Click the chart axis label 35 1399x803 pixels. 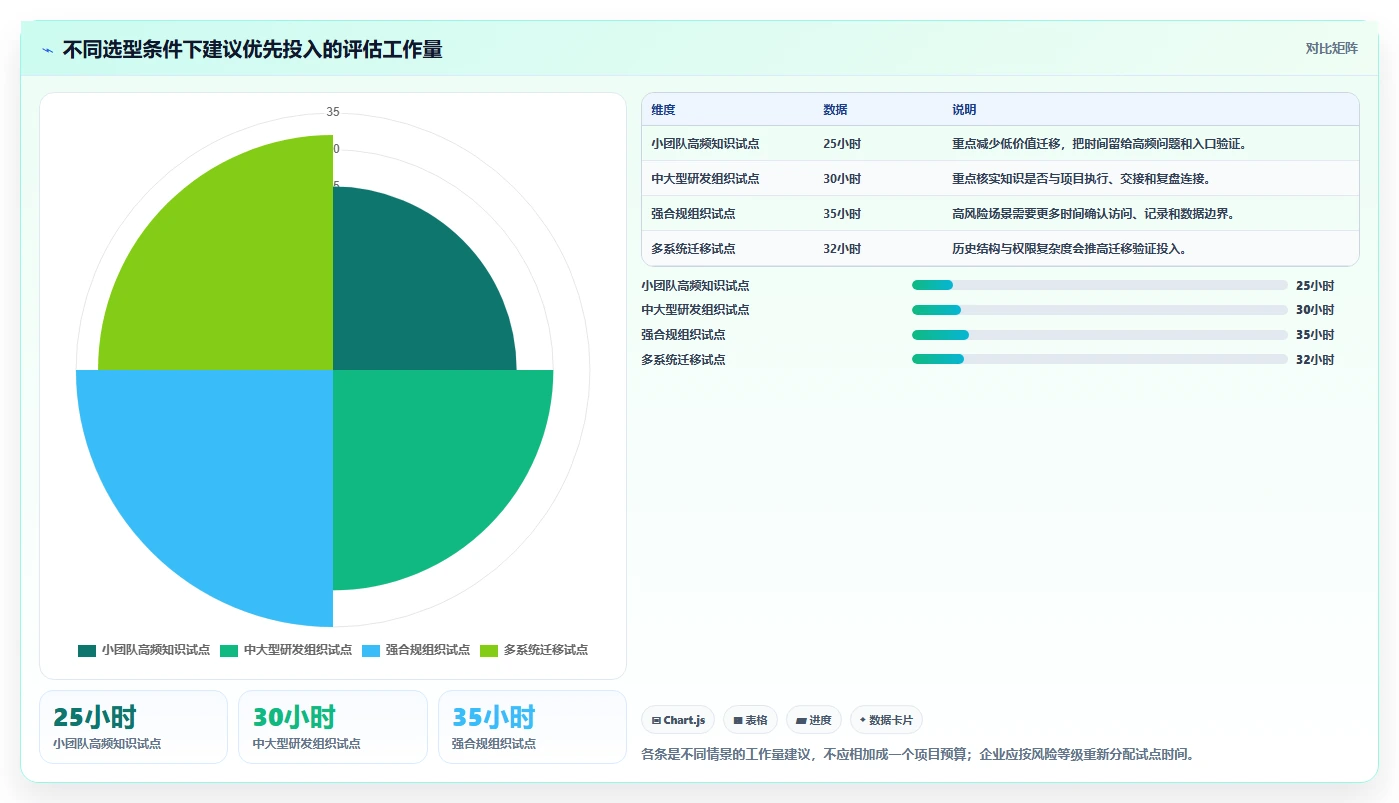point(333,111)
